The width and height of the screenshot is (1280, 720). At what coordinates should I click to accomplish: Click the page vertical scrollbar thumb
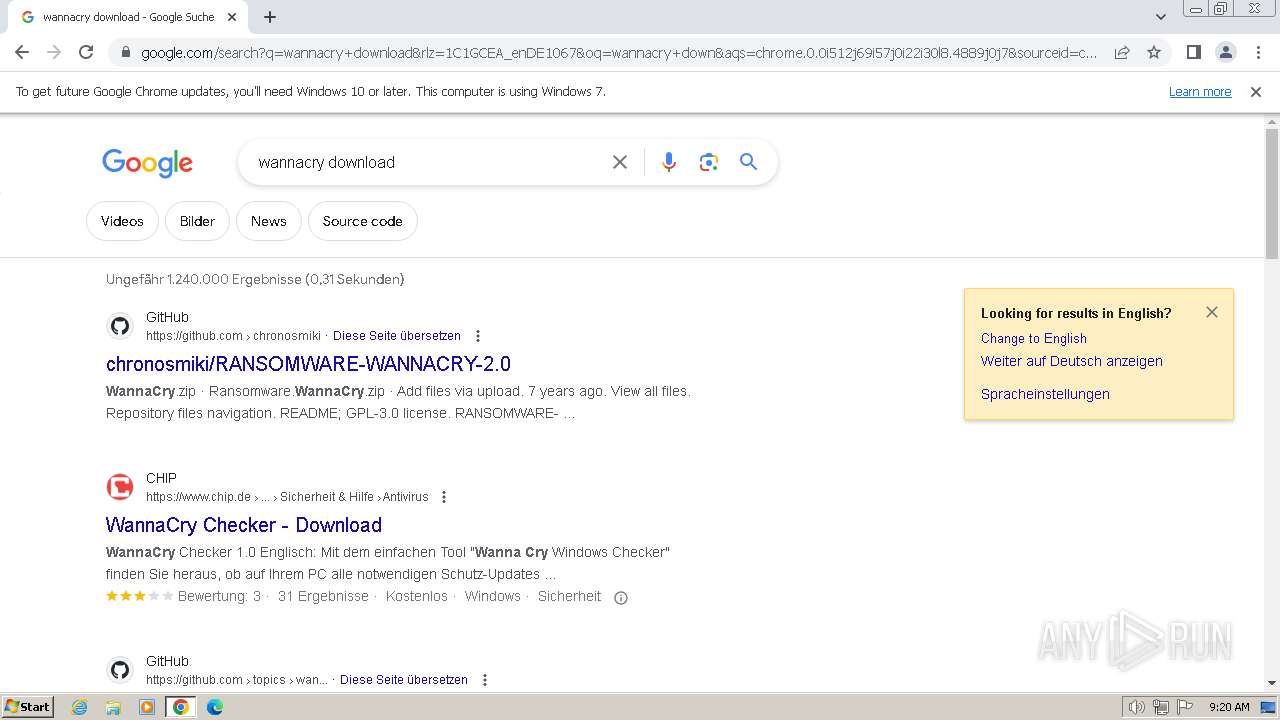click(x=1272, y=193)
